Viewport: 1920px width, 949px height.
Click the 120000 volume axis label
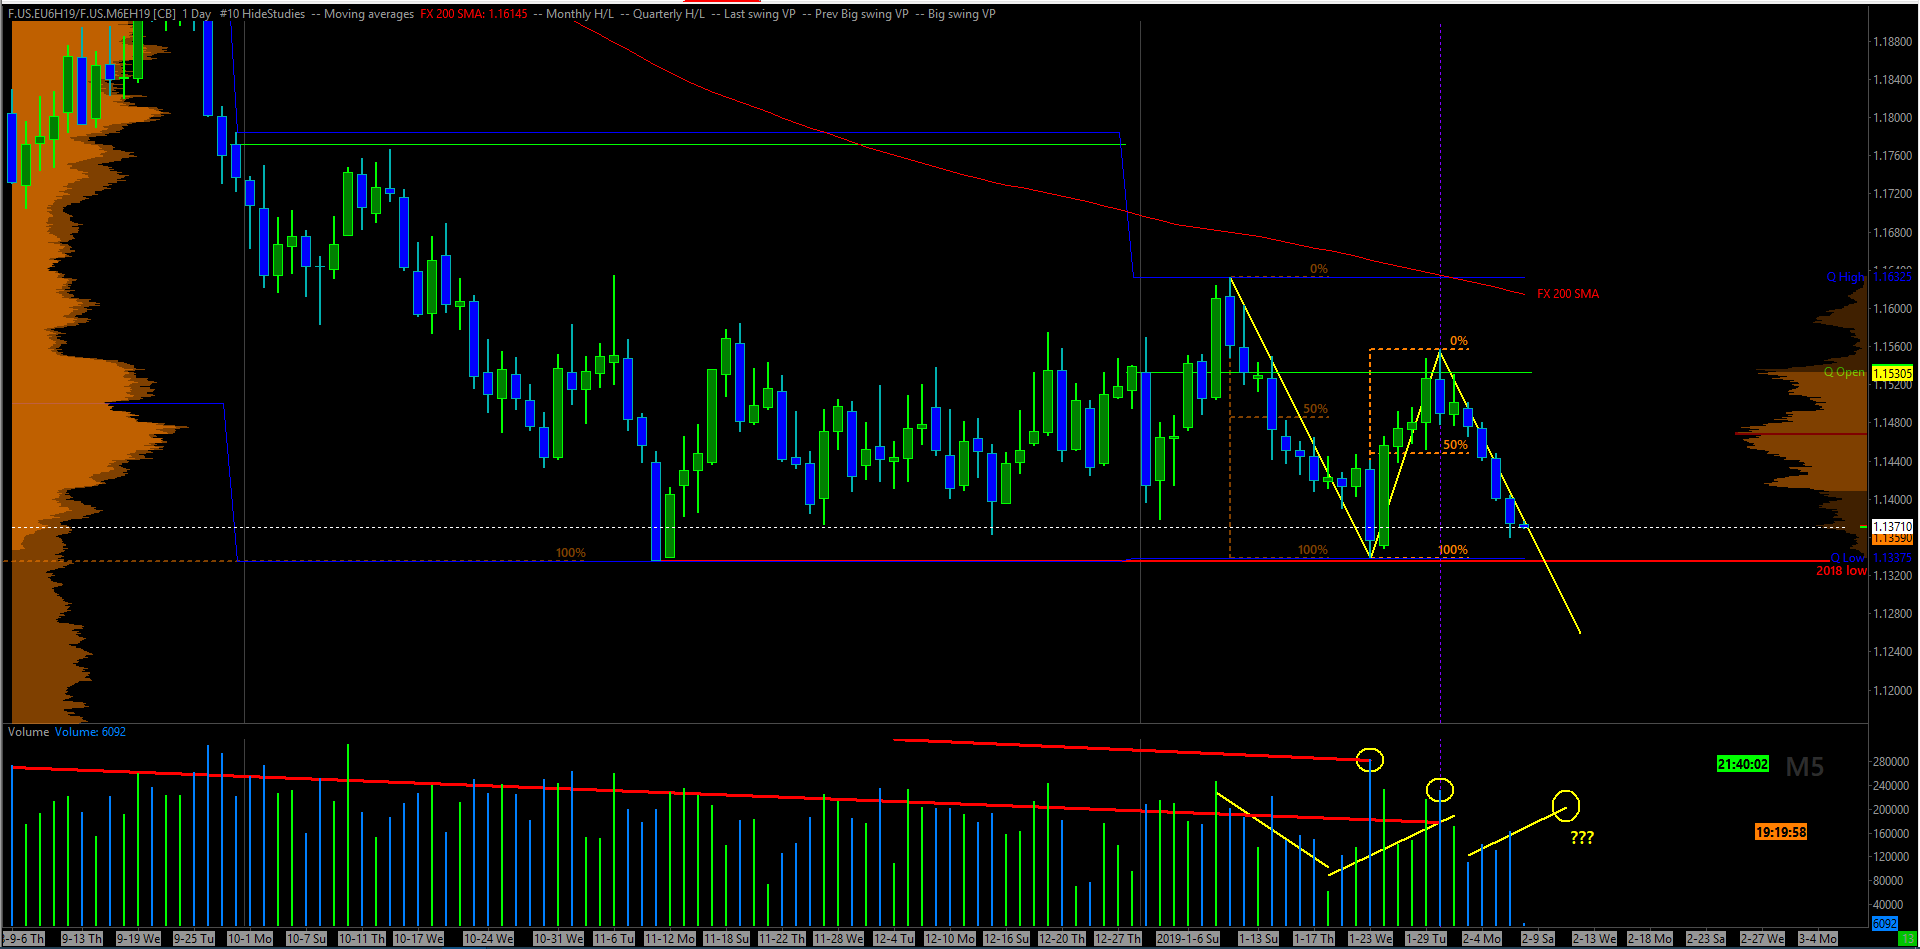click(x=1890, y=857)
